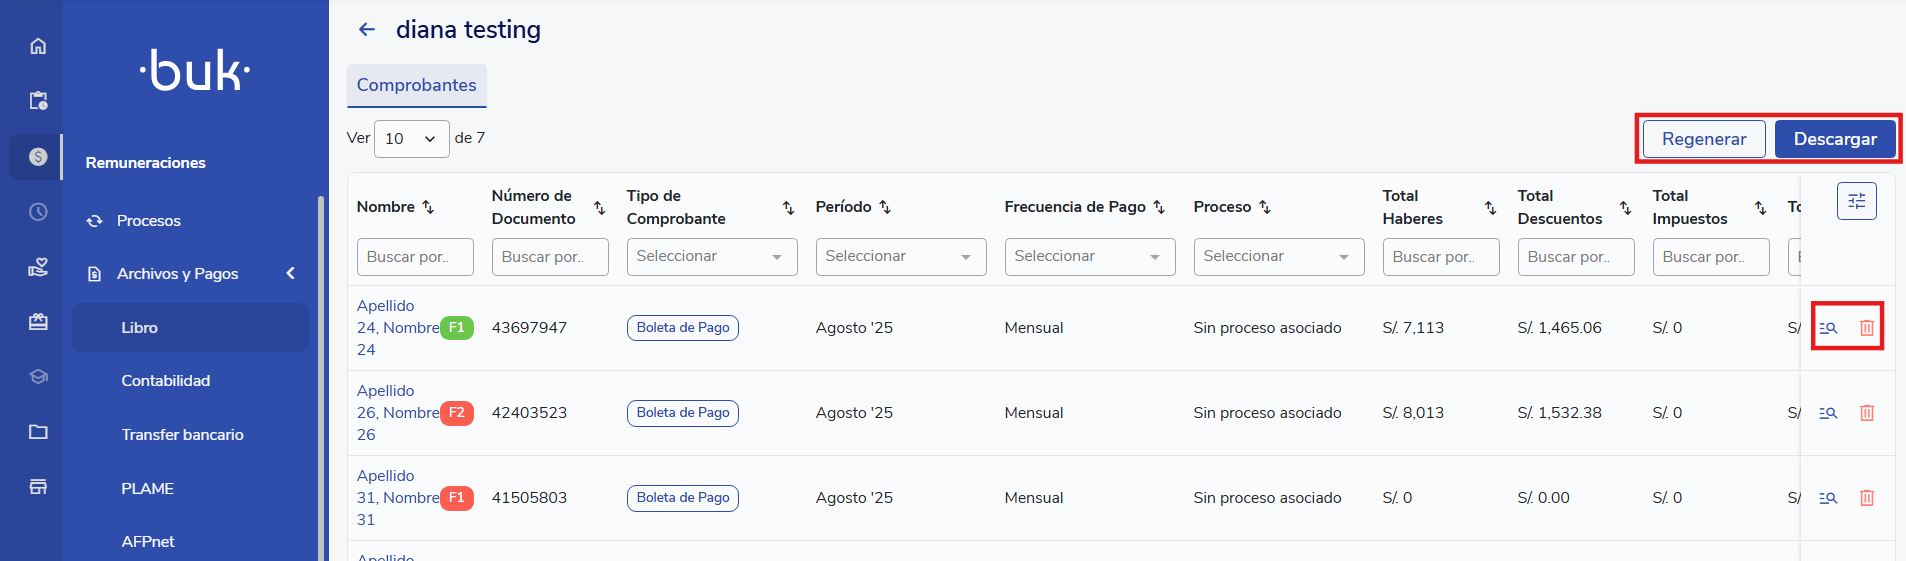
Task: Open Contabilidad in the sidebar menu
Action: tap(166, 381)
